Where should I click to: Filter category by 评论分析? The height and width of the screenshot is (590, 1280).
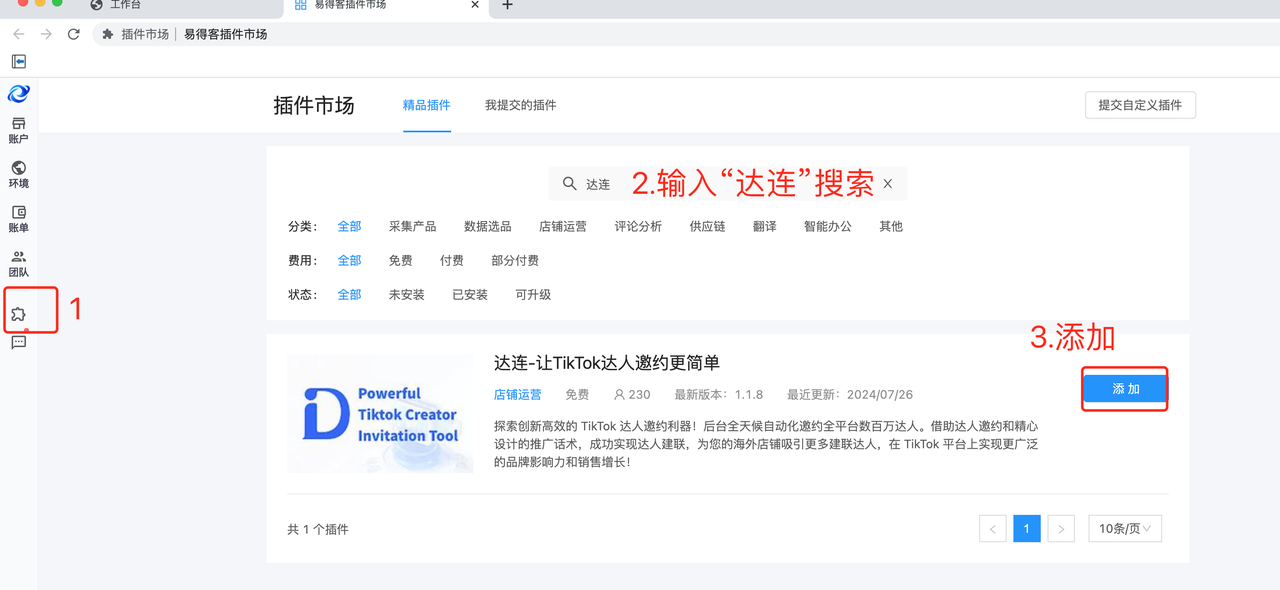click(638, 227)
